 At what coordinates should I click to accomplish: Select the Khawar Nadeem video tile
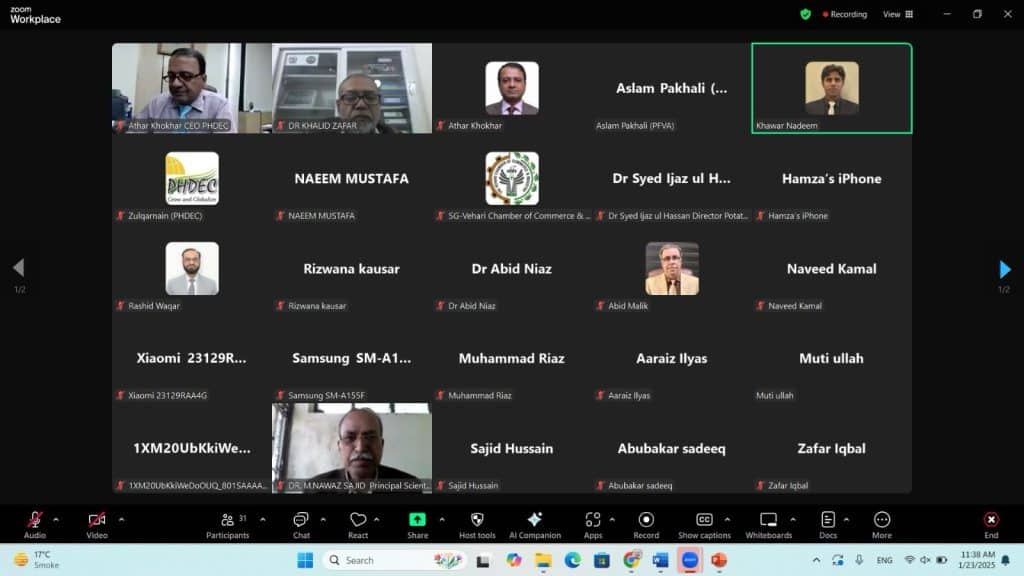click(x=832, y=88)
